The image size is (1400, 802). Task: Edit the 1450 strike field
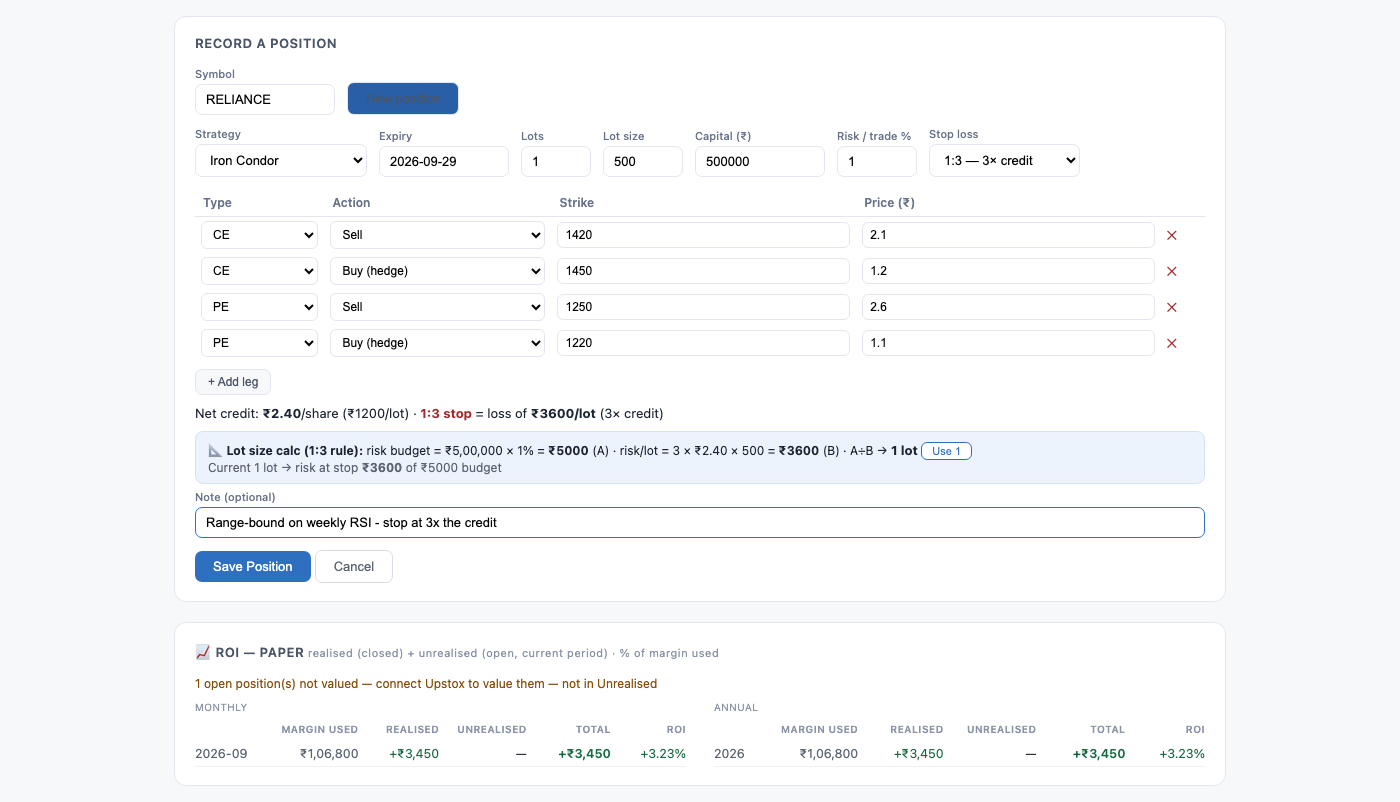pos(703,271)
